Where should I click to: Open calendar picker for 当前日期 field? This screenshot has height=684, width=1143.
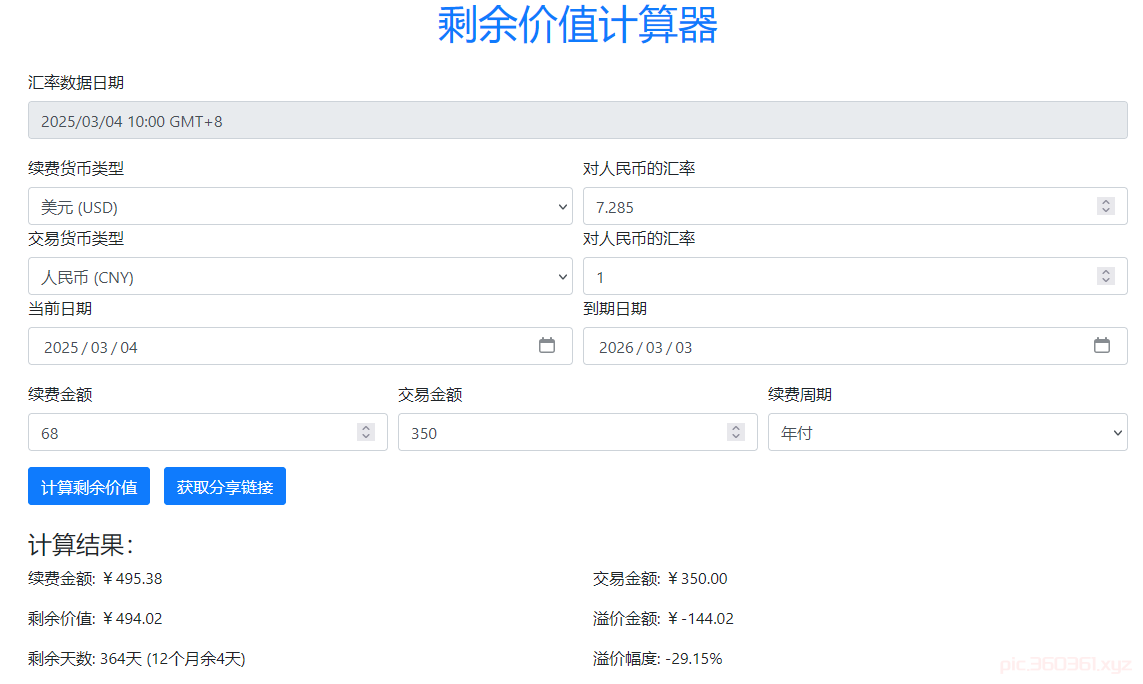(x=547, y=346)
